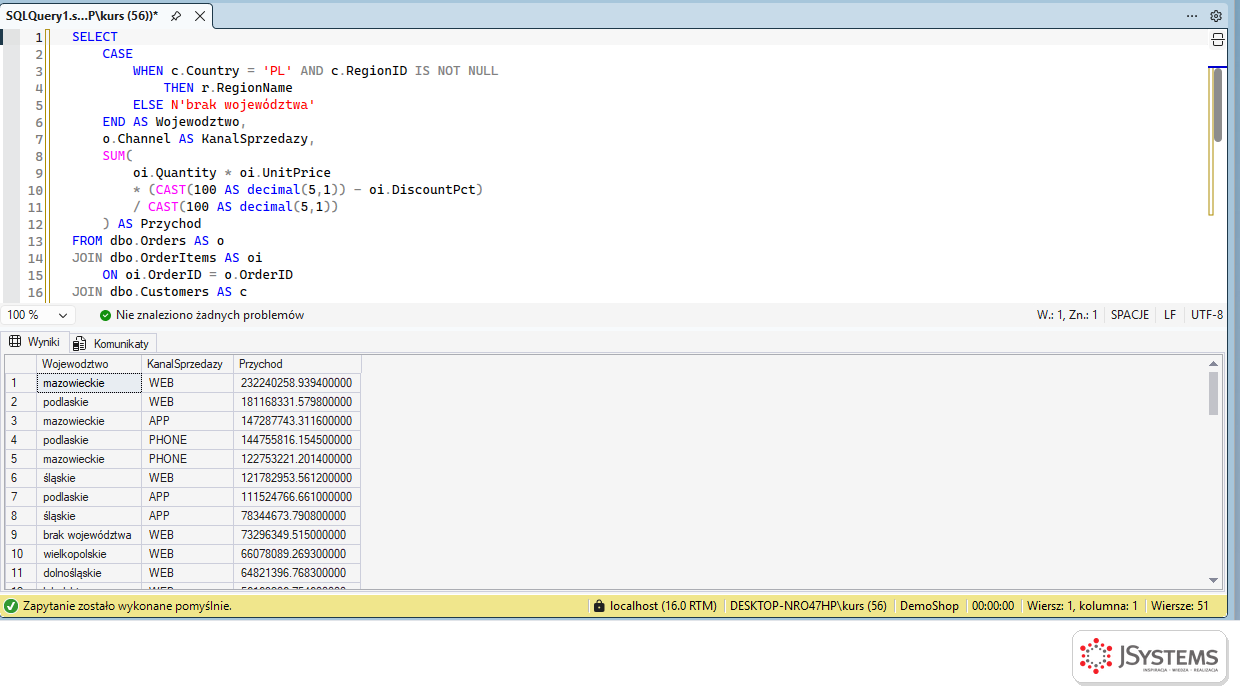Click the 'DESKTOP-NRO47HP\kurs (56)' status entry
This screenshot has width=1240, height=692.
click(808, 606)
